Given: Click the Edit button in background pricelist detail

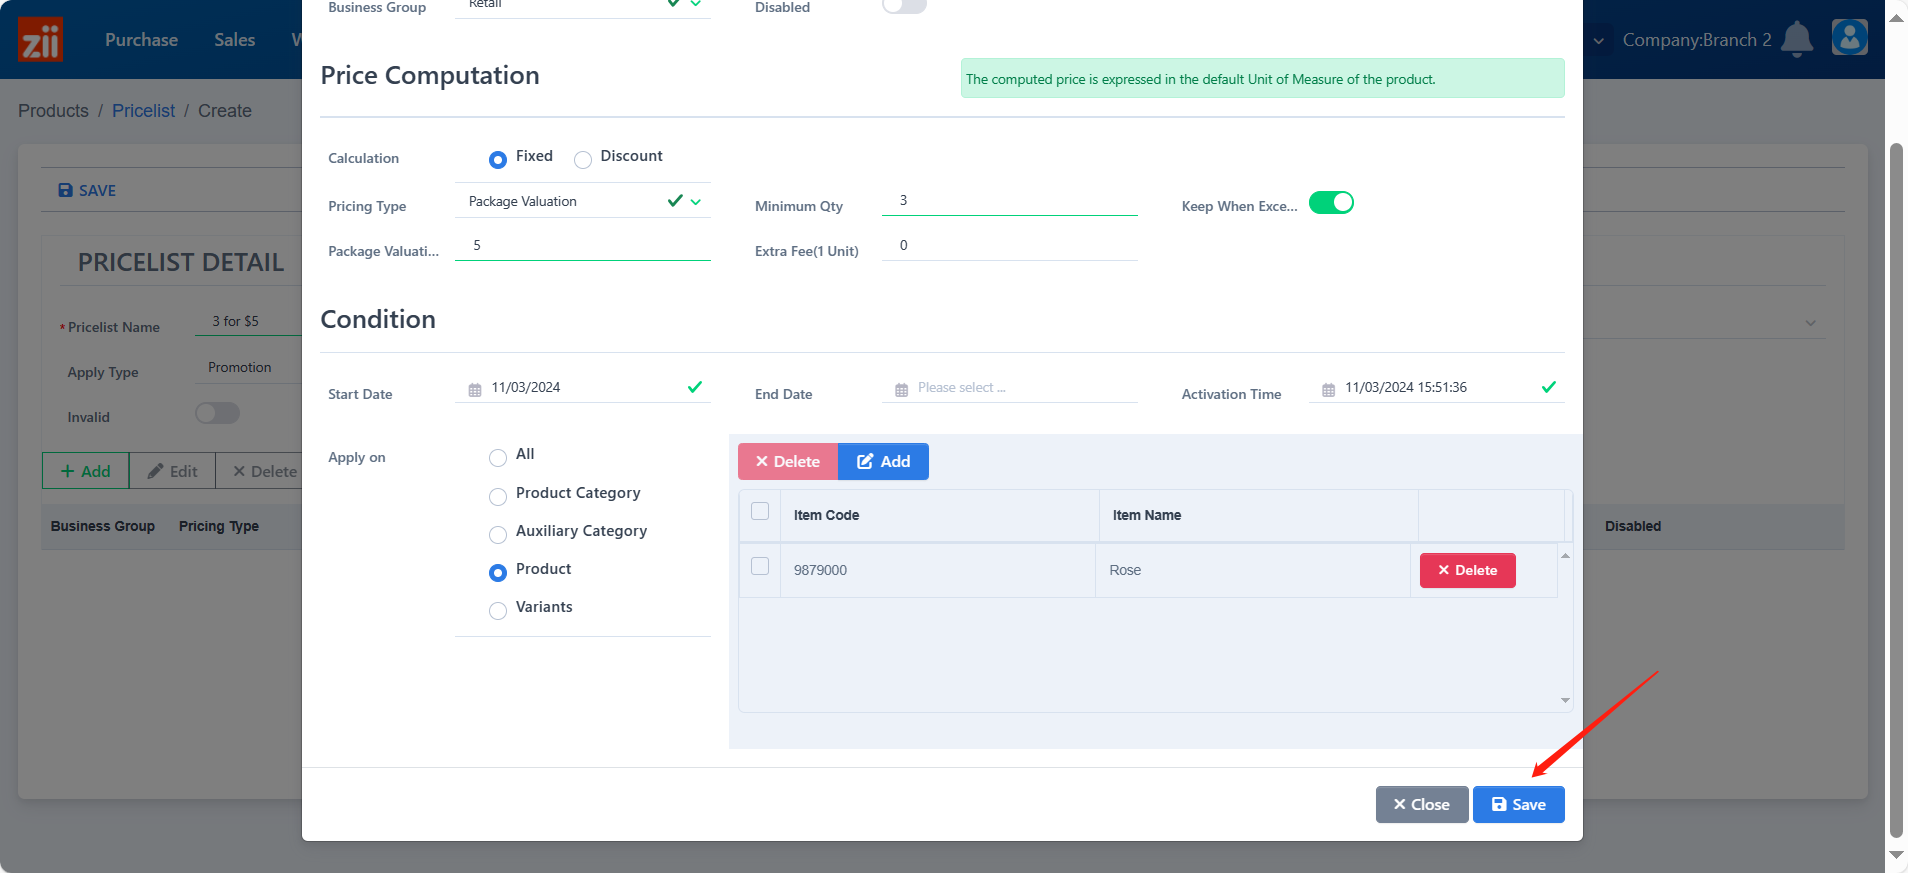Looking at the screenshot, I should pos(172,471).
